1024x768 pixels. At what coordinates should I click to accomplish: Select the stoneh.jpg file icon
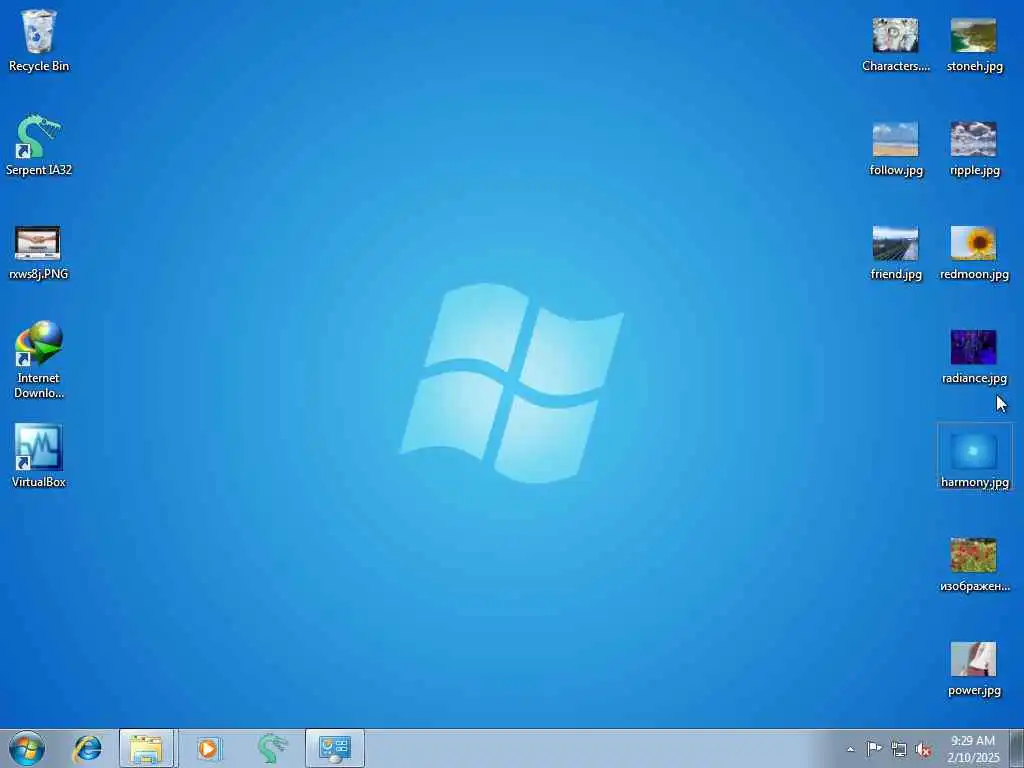click(x=974, y=44)
